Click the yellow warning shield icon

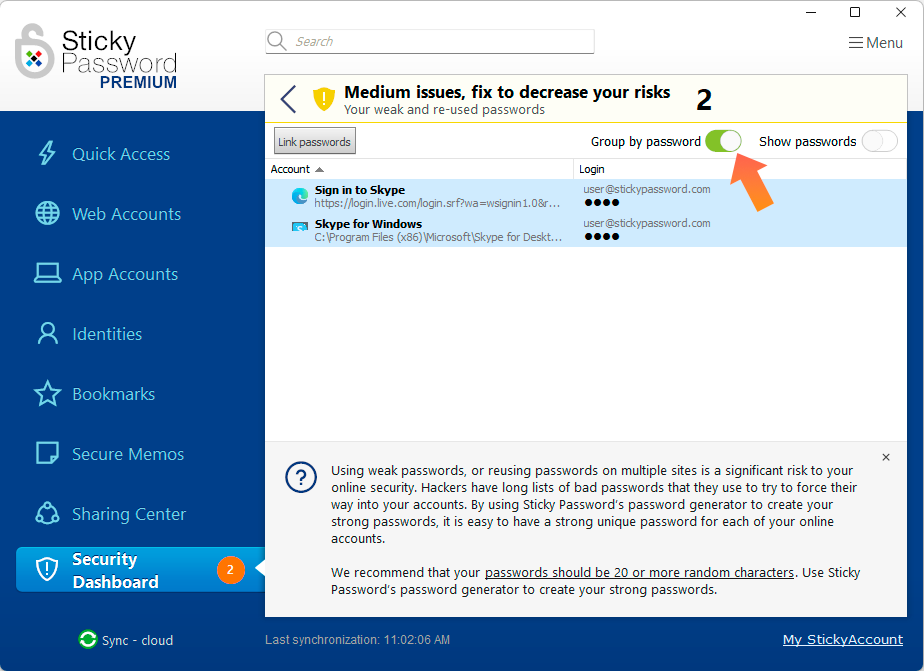324,98
